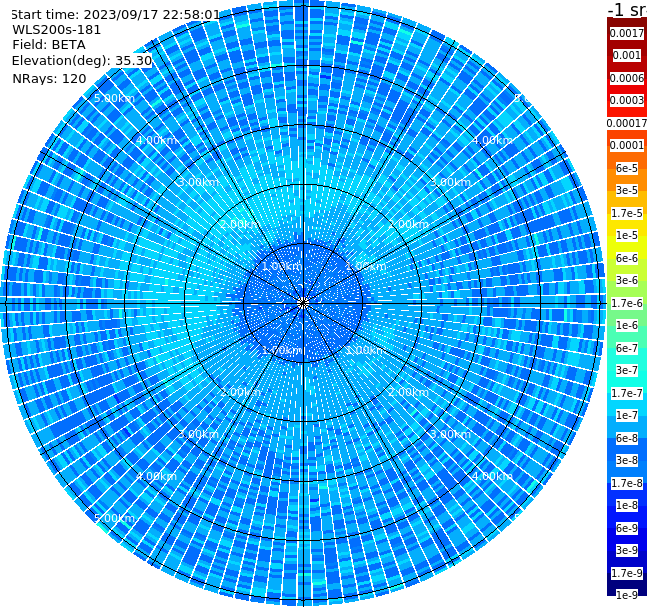The height and width of the screenshot is (607, 647).
Task: Select the 1e-6 colorbar value
Action: point(627,325)
